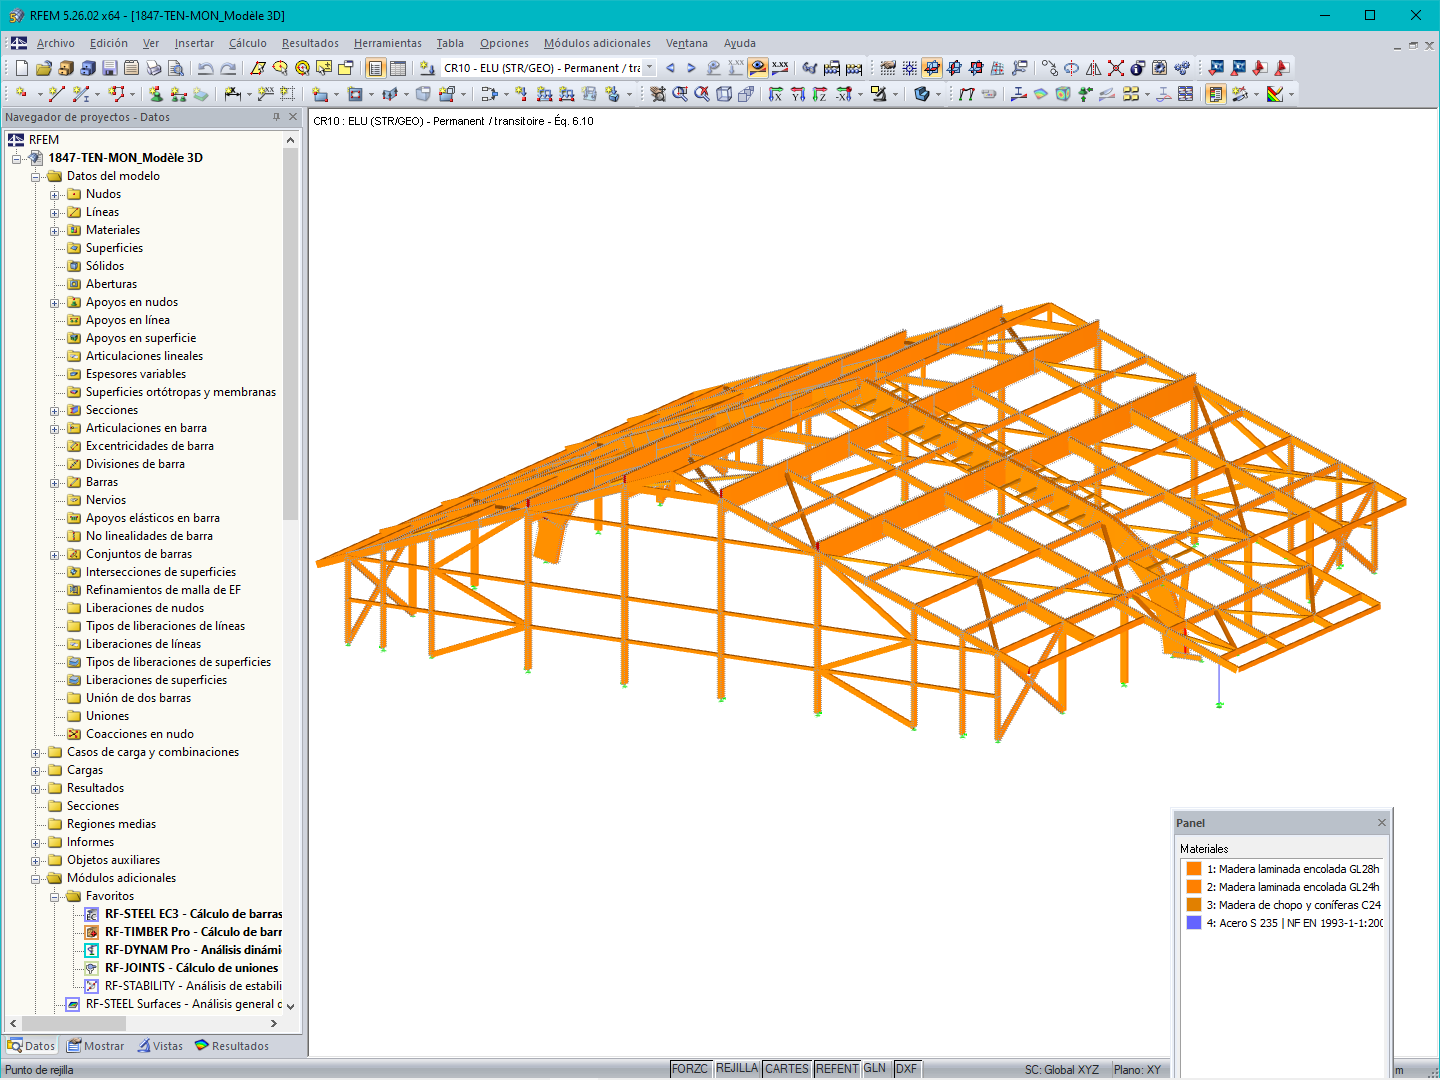Activate the isometric view icon in toolbar

coord(724,94)
